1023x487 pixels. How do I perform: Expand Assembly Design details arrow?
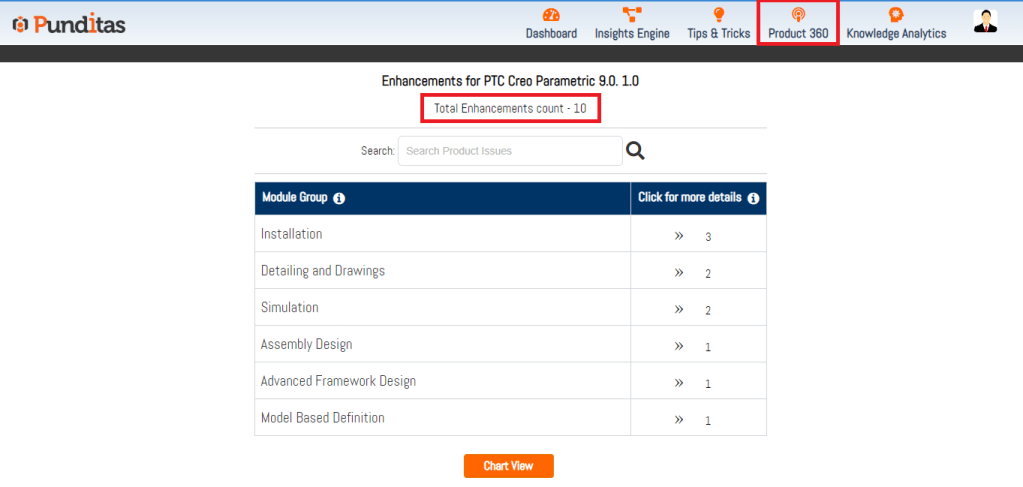point(679,346)
